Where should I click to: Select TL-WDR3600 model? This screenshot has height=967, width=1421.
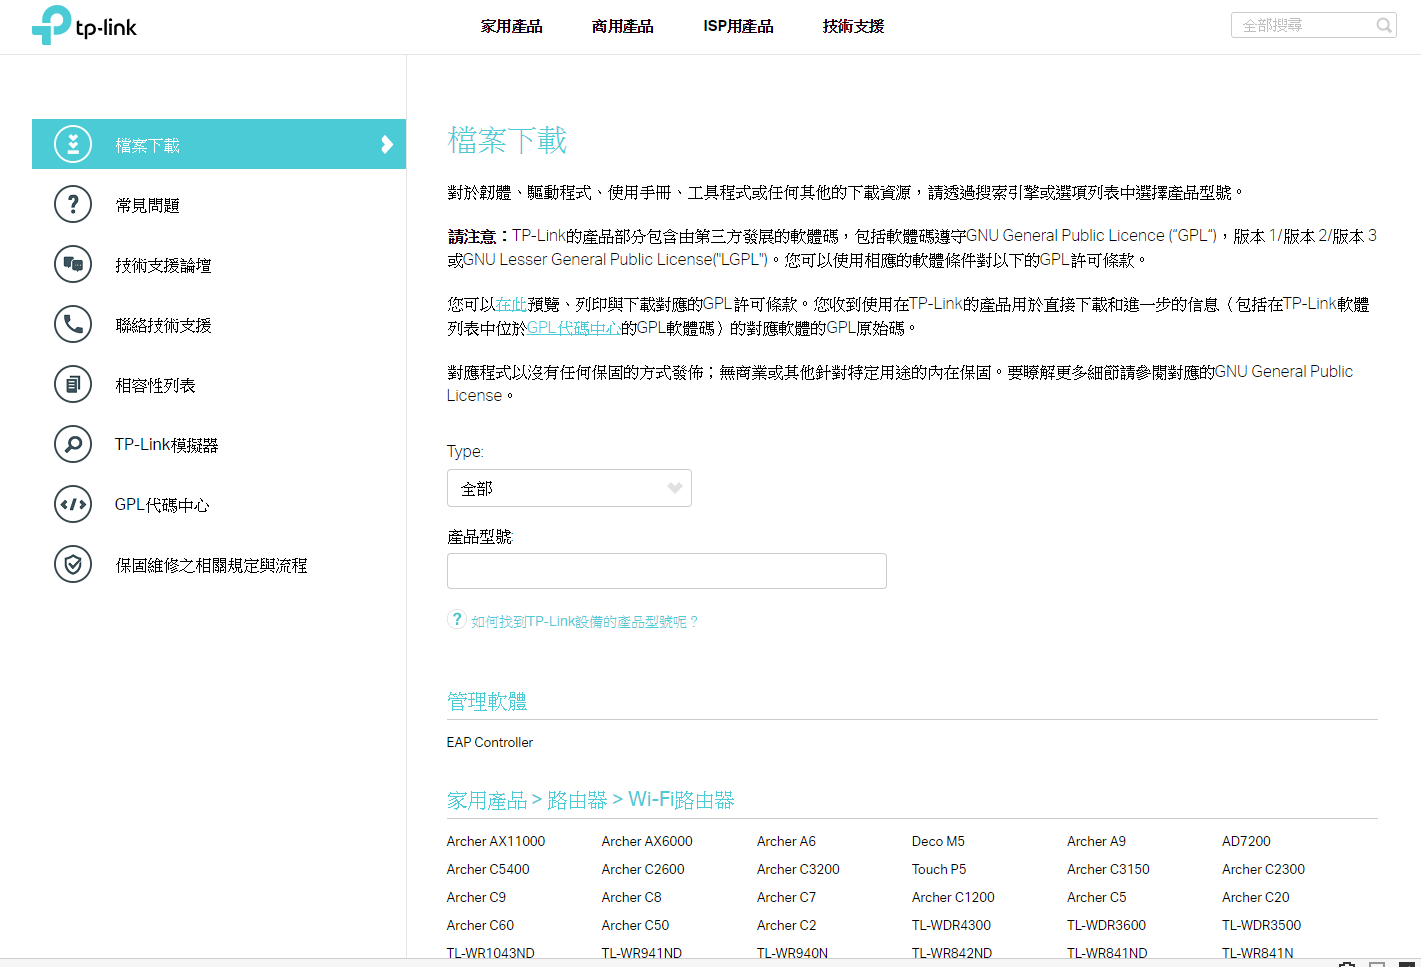pyautogui.click(x=1106, y=925)
